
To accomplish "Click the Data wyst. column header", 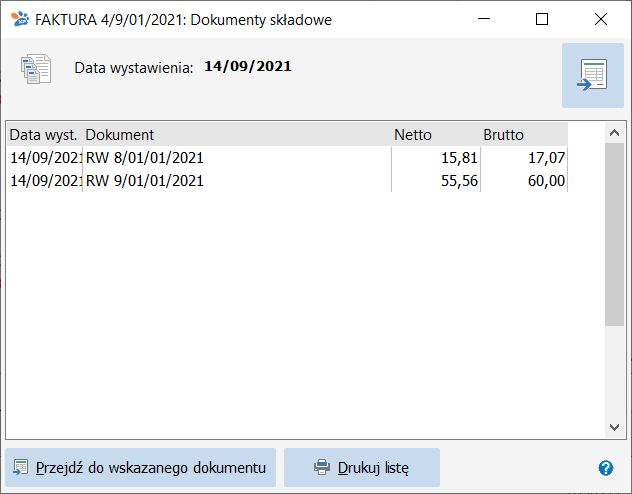I will [45, 135].
